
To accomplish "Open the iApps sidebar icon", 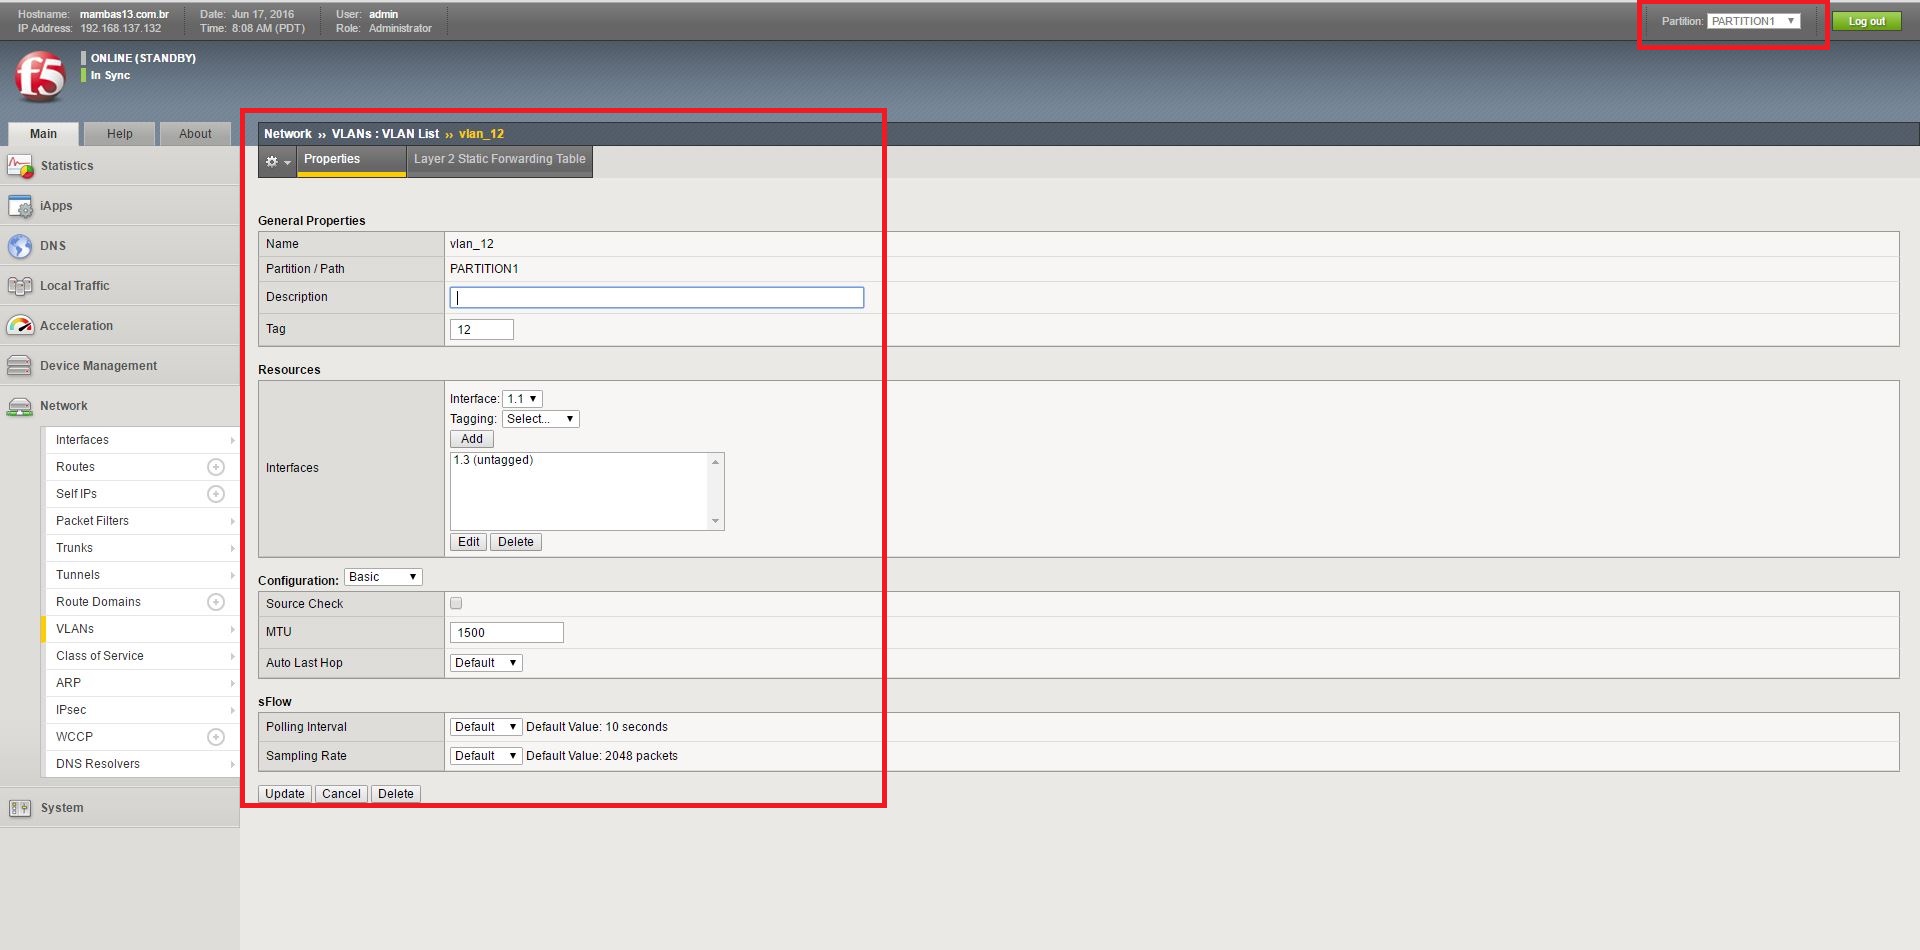I will point(20,206).
